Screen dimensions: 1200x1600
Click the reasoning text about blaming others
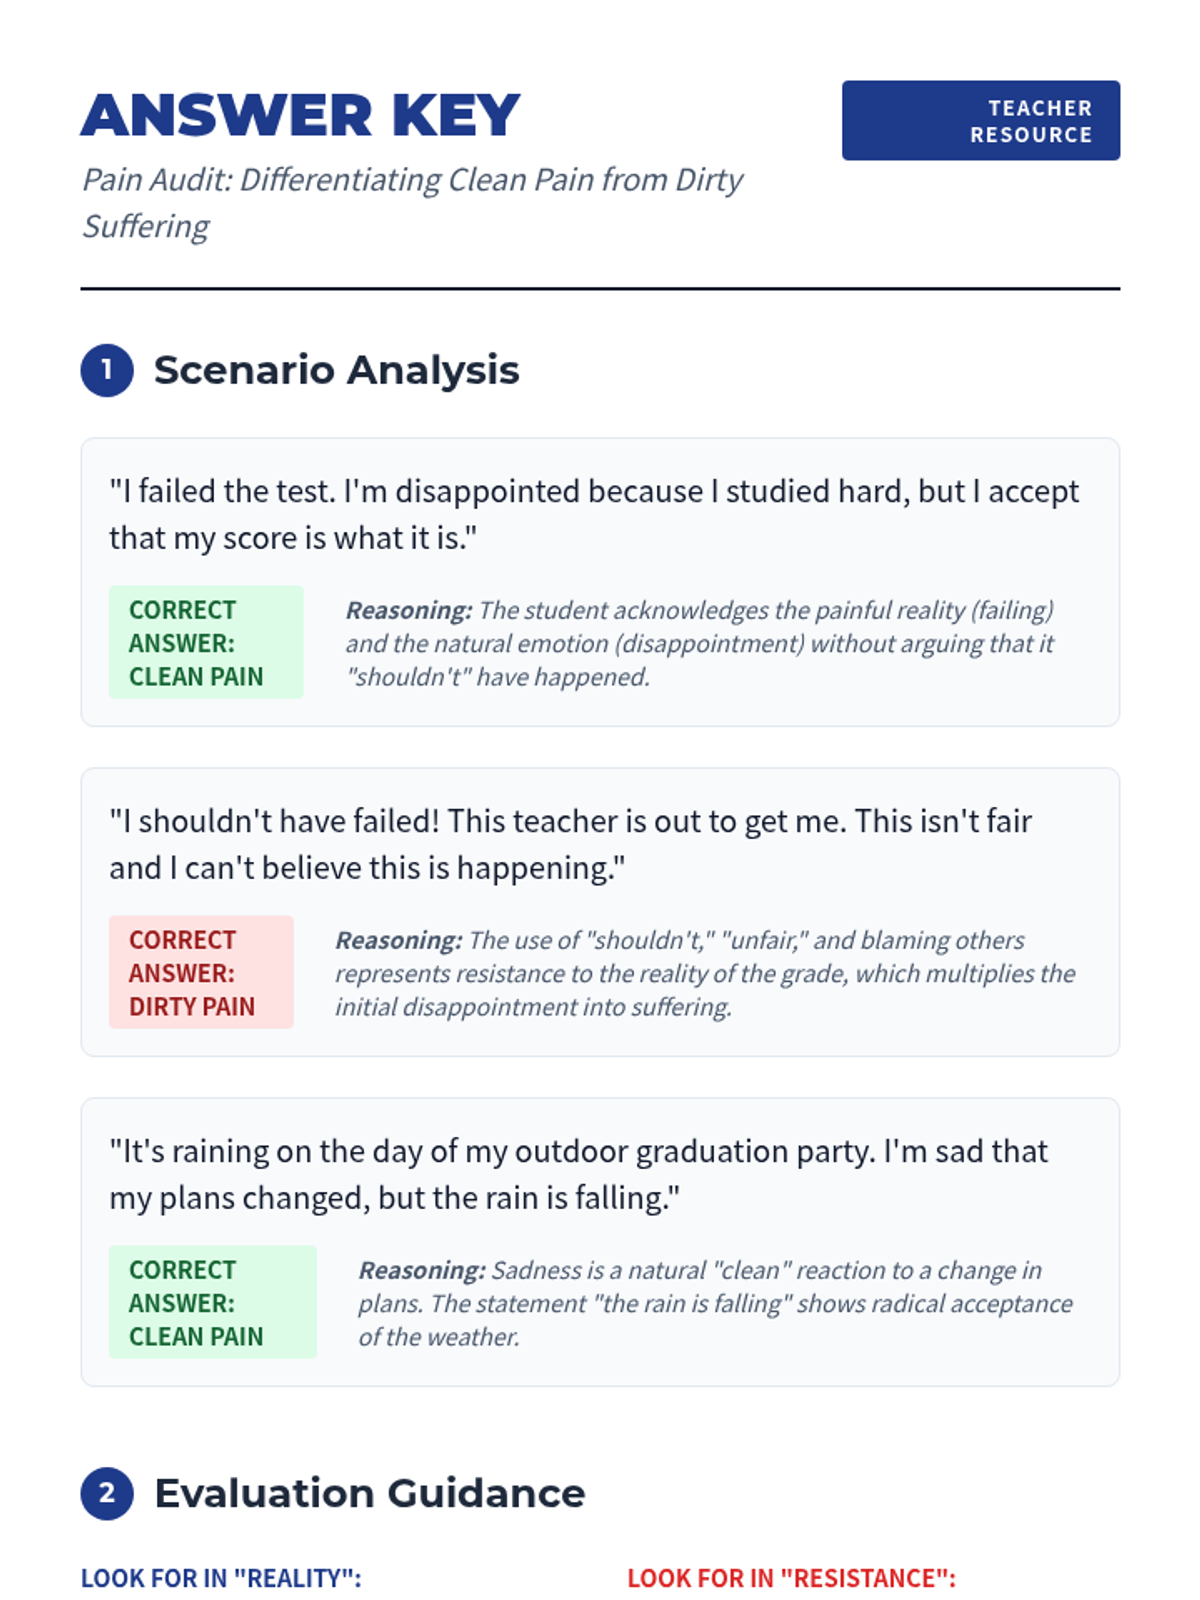(705, 973)
